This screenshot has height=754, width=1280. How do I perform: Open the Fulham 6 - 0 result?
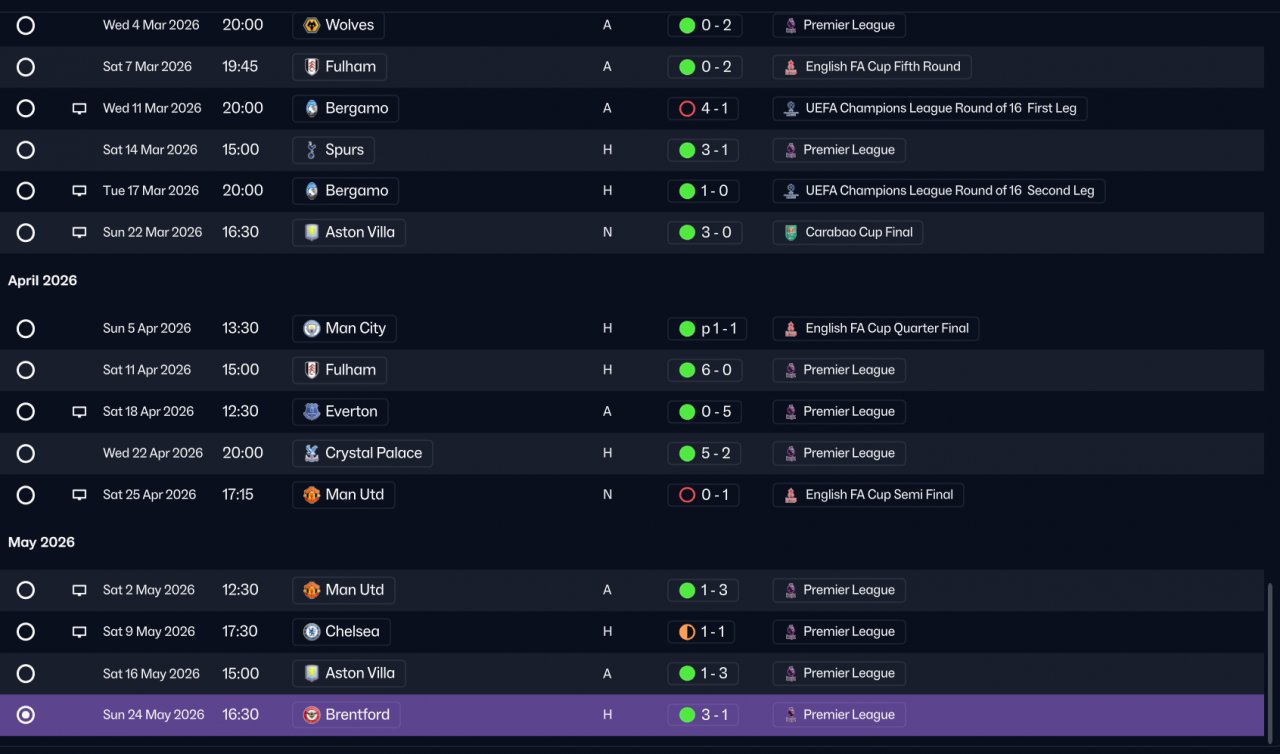click(x=704, y=370)
